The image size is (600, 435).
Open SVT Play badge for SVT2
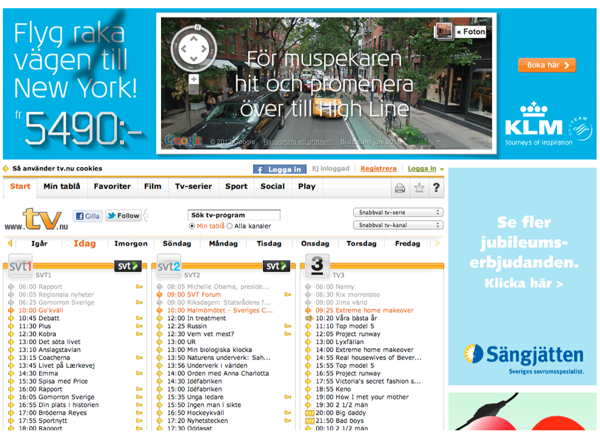(276, 266)
